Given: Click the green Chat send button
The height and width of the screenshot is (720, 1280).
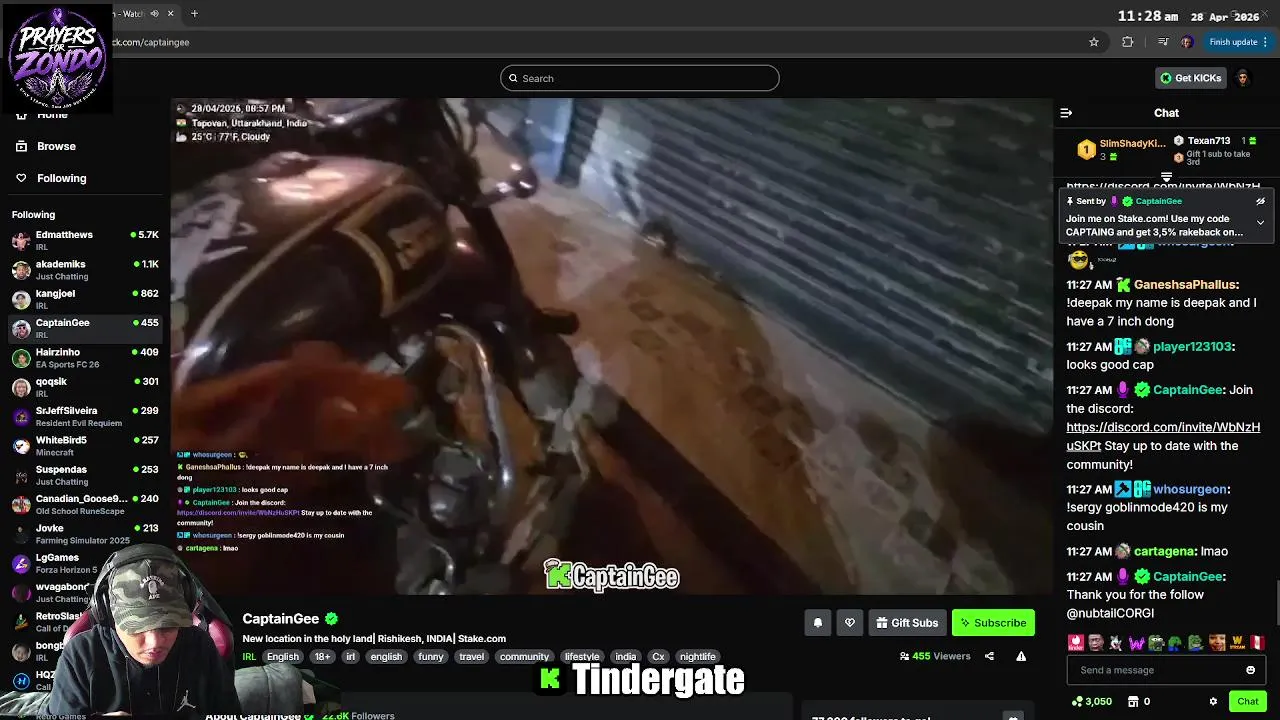Looking at the screenshot, I should pos(1247,702).
